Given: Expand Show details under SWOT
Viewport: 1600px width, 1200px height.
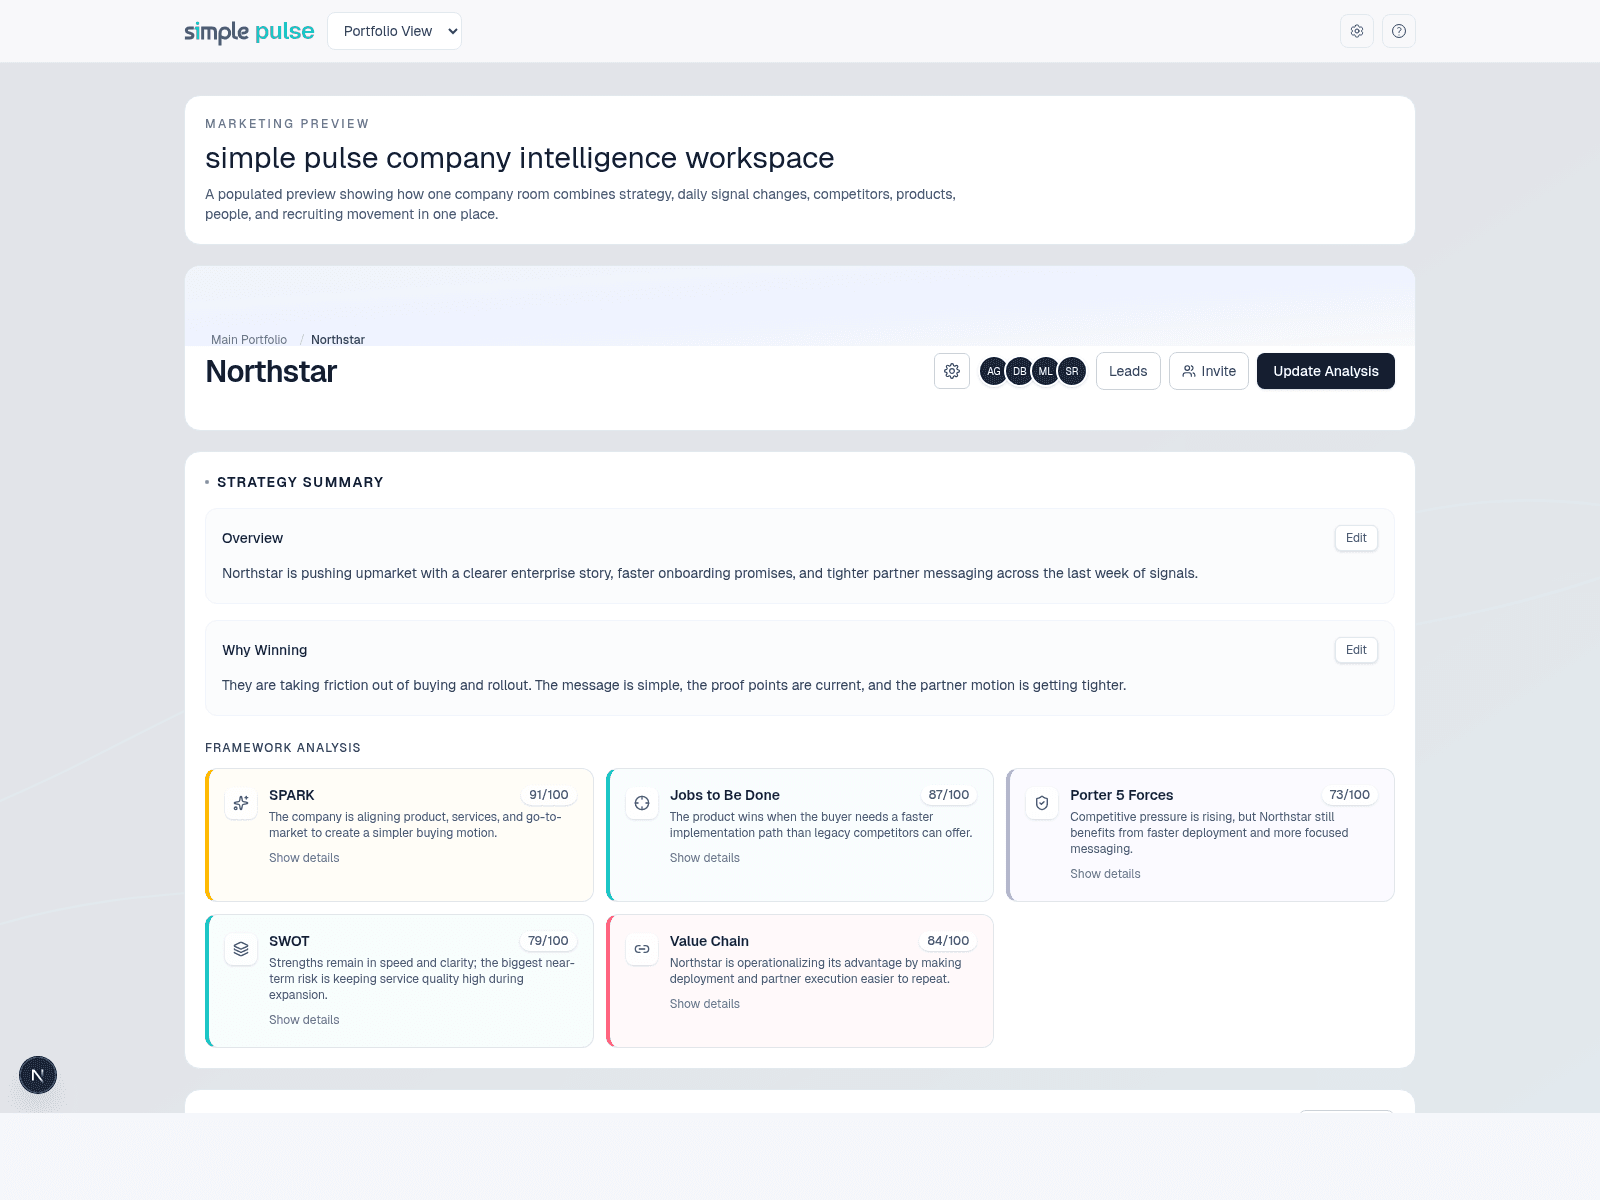Looking at the screenshot, I should (304, 1019).
